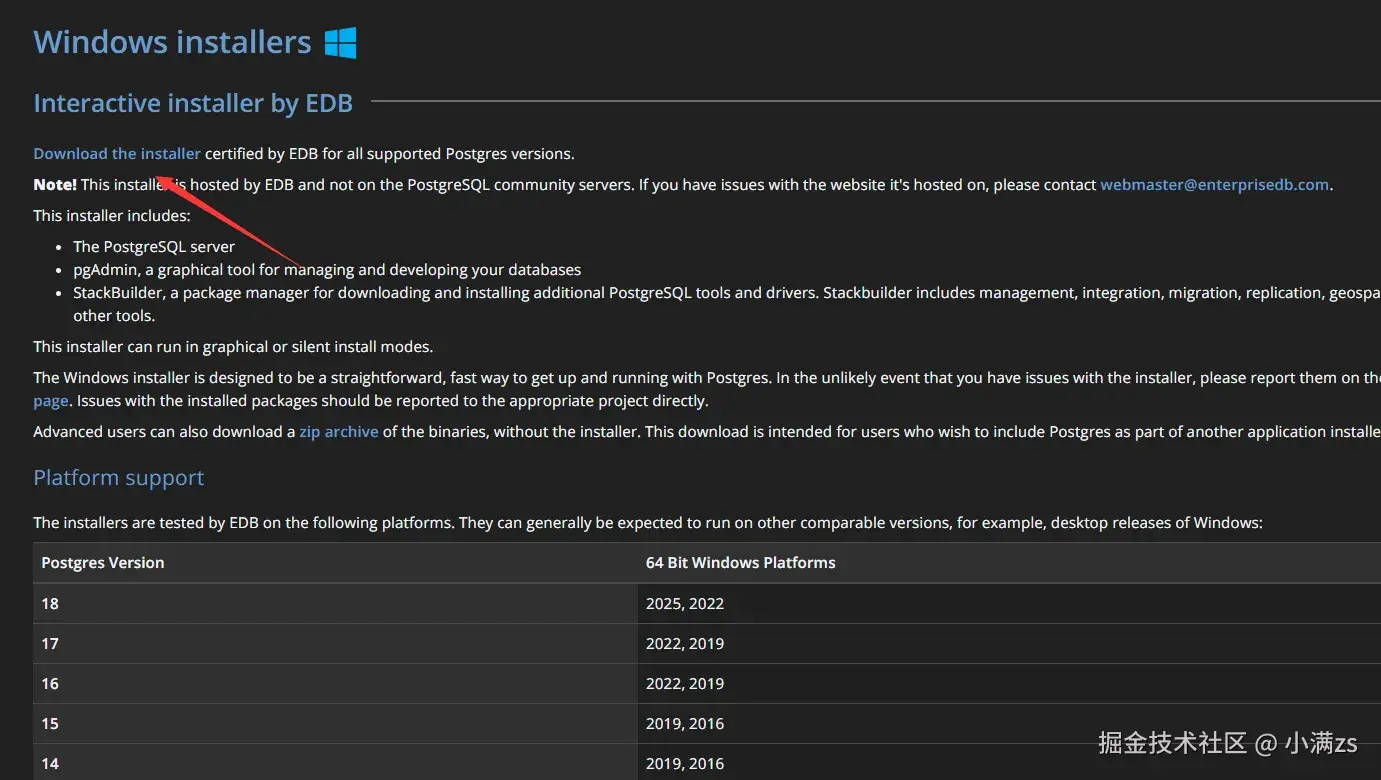Click the "The PostgreSQL server" list item
Screen dimensions: 1381x780
pyautogui.click(x=154, y=247)
